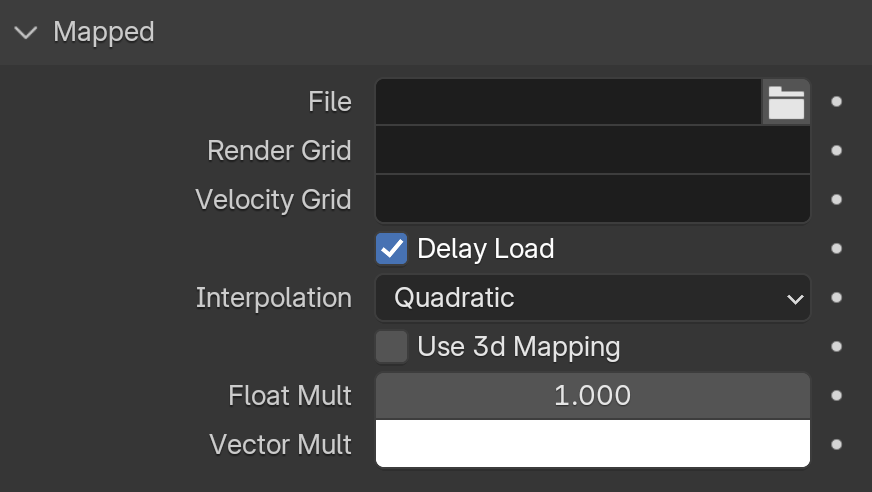Click the File path text field
Image resolution: width=872 pixels, height=492 pixels.
pos(568,102)
